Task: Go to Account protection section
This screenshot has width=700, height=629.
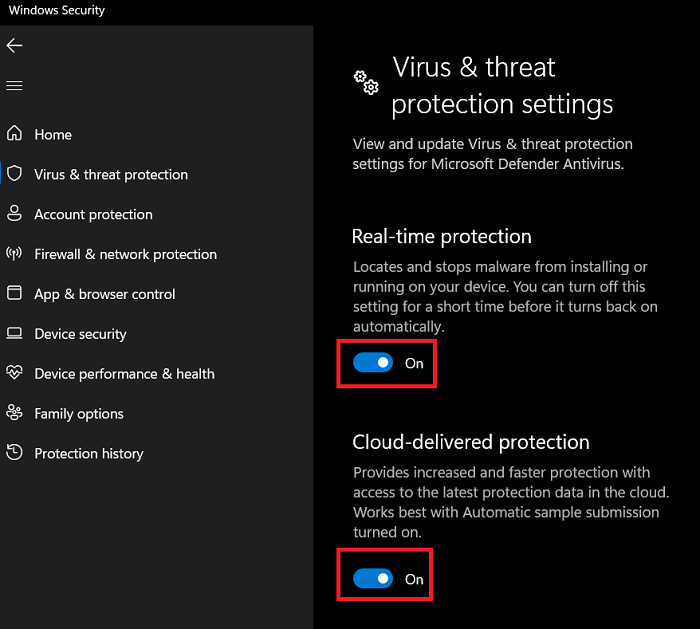Action: point(93,214)
